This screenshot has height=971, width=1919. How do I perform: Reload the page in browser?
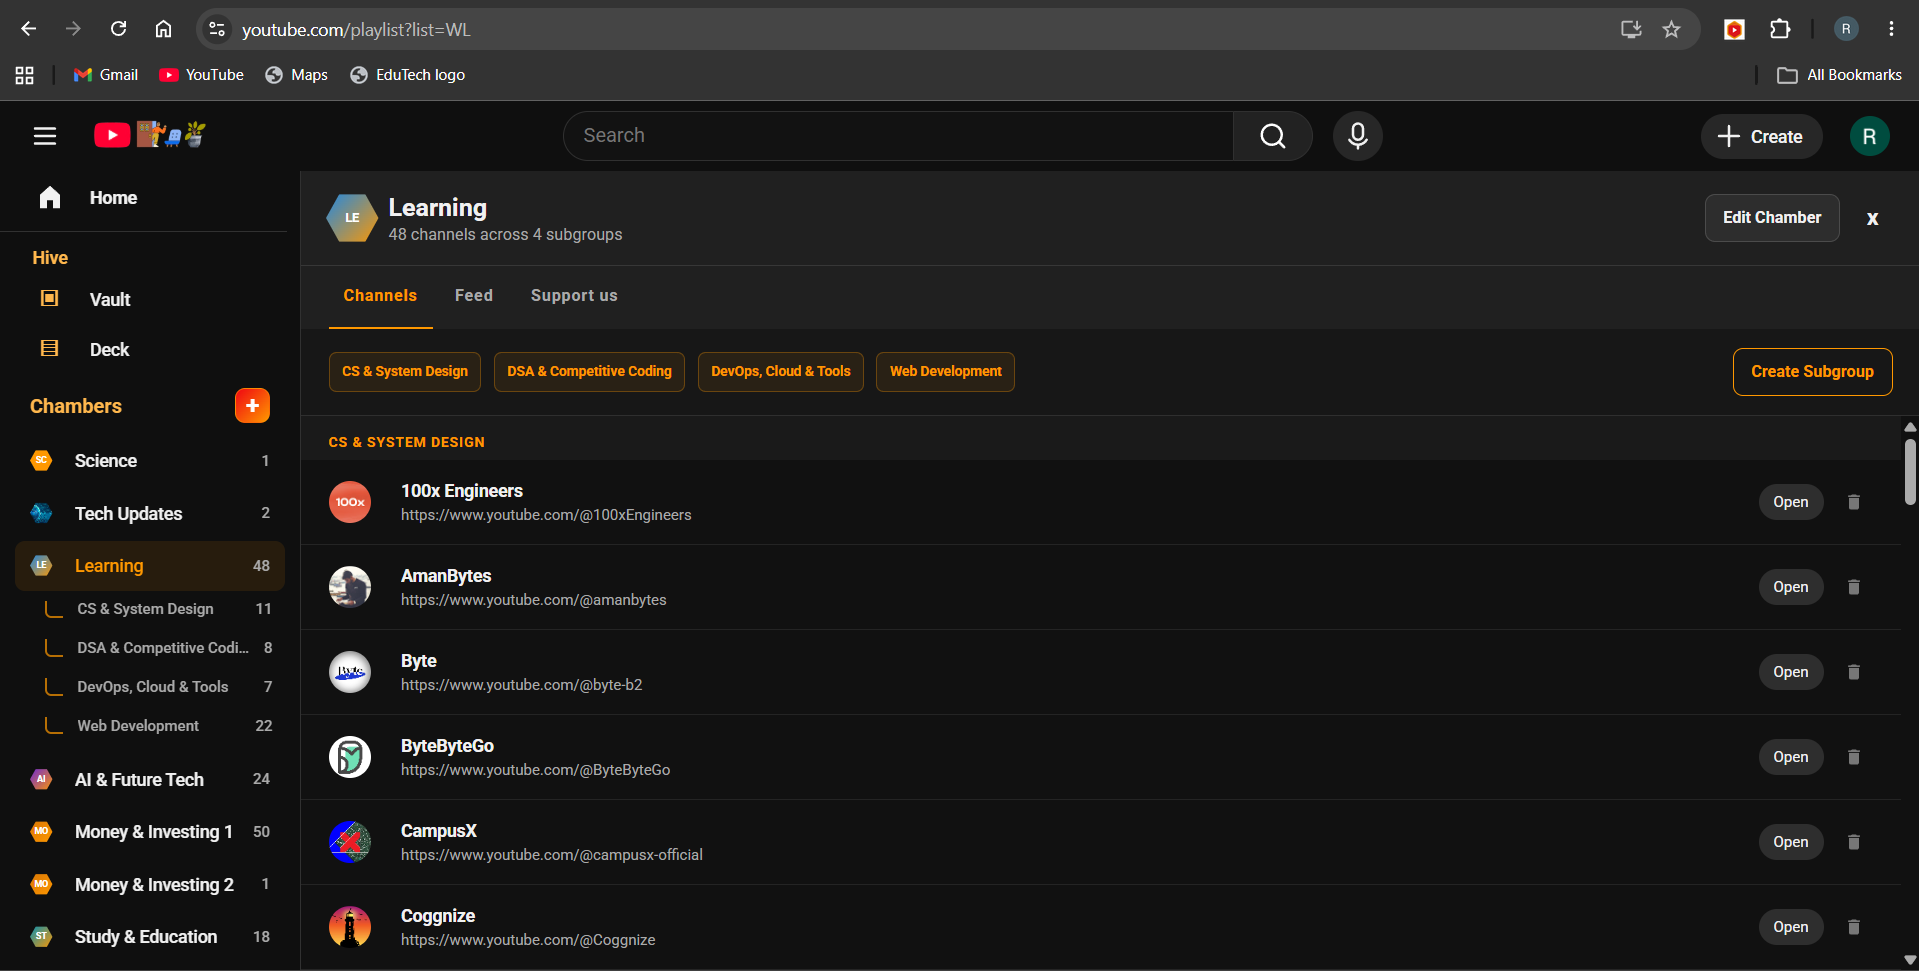point(118,29)
